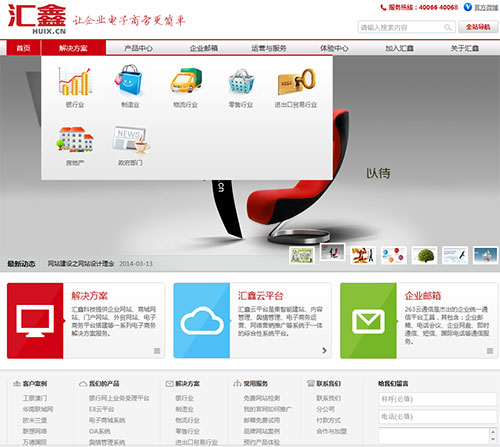Screen dimensions: 500x447
Task: Select the red and yellow figure banner thumbnail
Action: tap(363, 255)
